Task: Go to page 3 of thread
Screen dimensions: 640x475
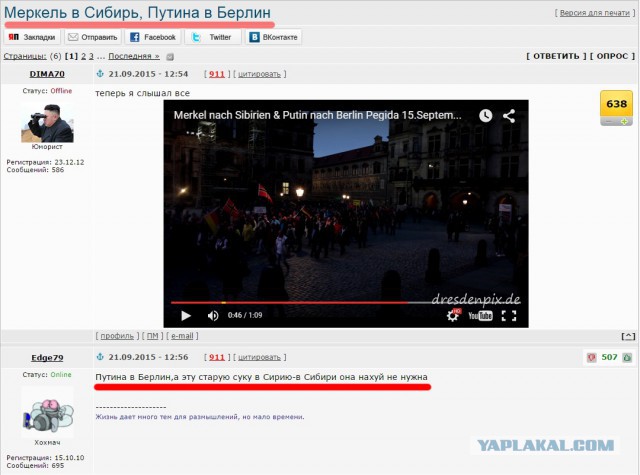Action: click(91, 56)
